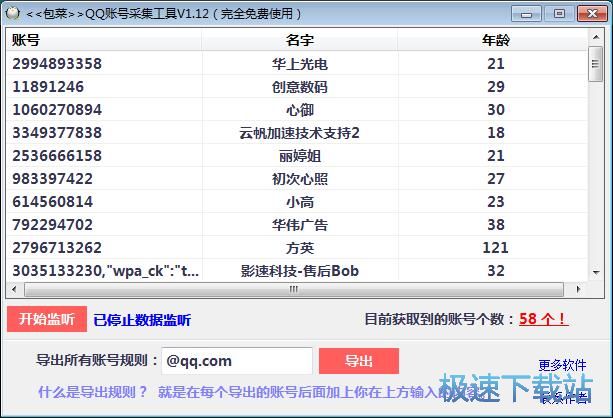Click the vertical scrollbar up arrow

596,37
